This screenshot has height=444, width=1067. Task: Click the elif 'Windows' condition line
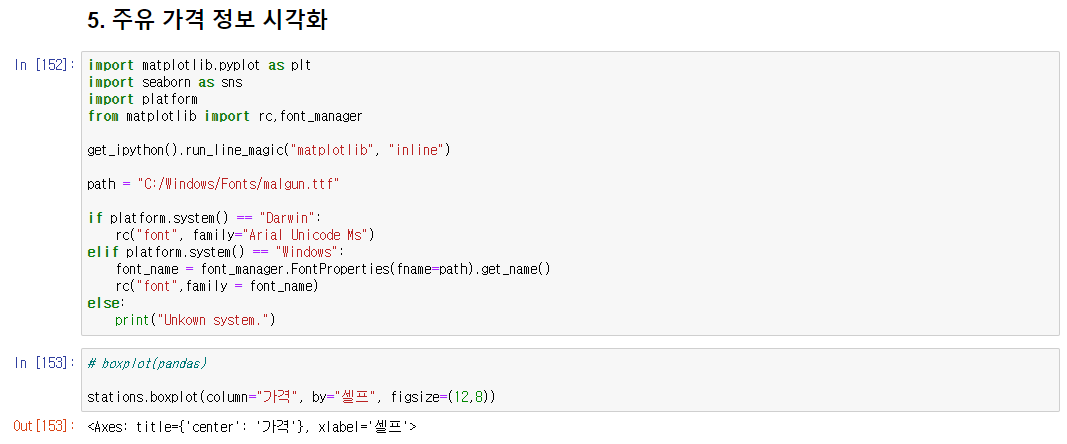(215, 252)
